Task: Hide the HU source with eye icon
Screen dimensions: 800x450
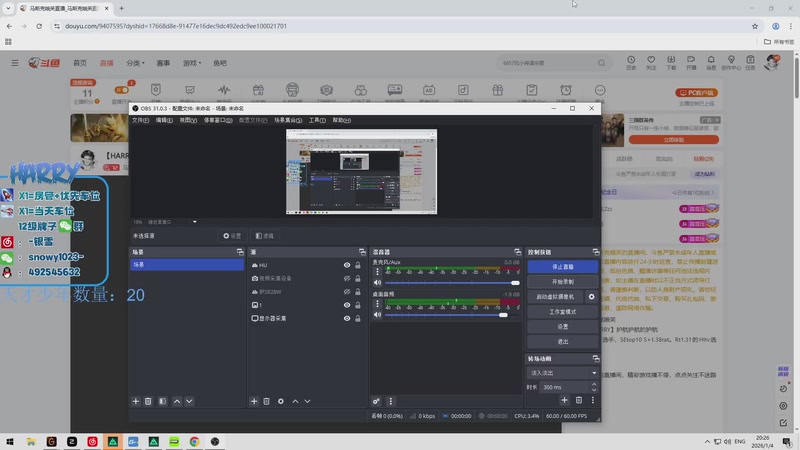Action: point(347,265)
